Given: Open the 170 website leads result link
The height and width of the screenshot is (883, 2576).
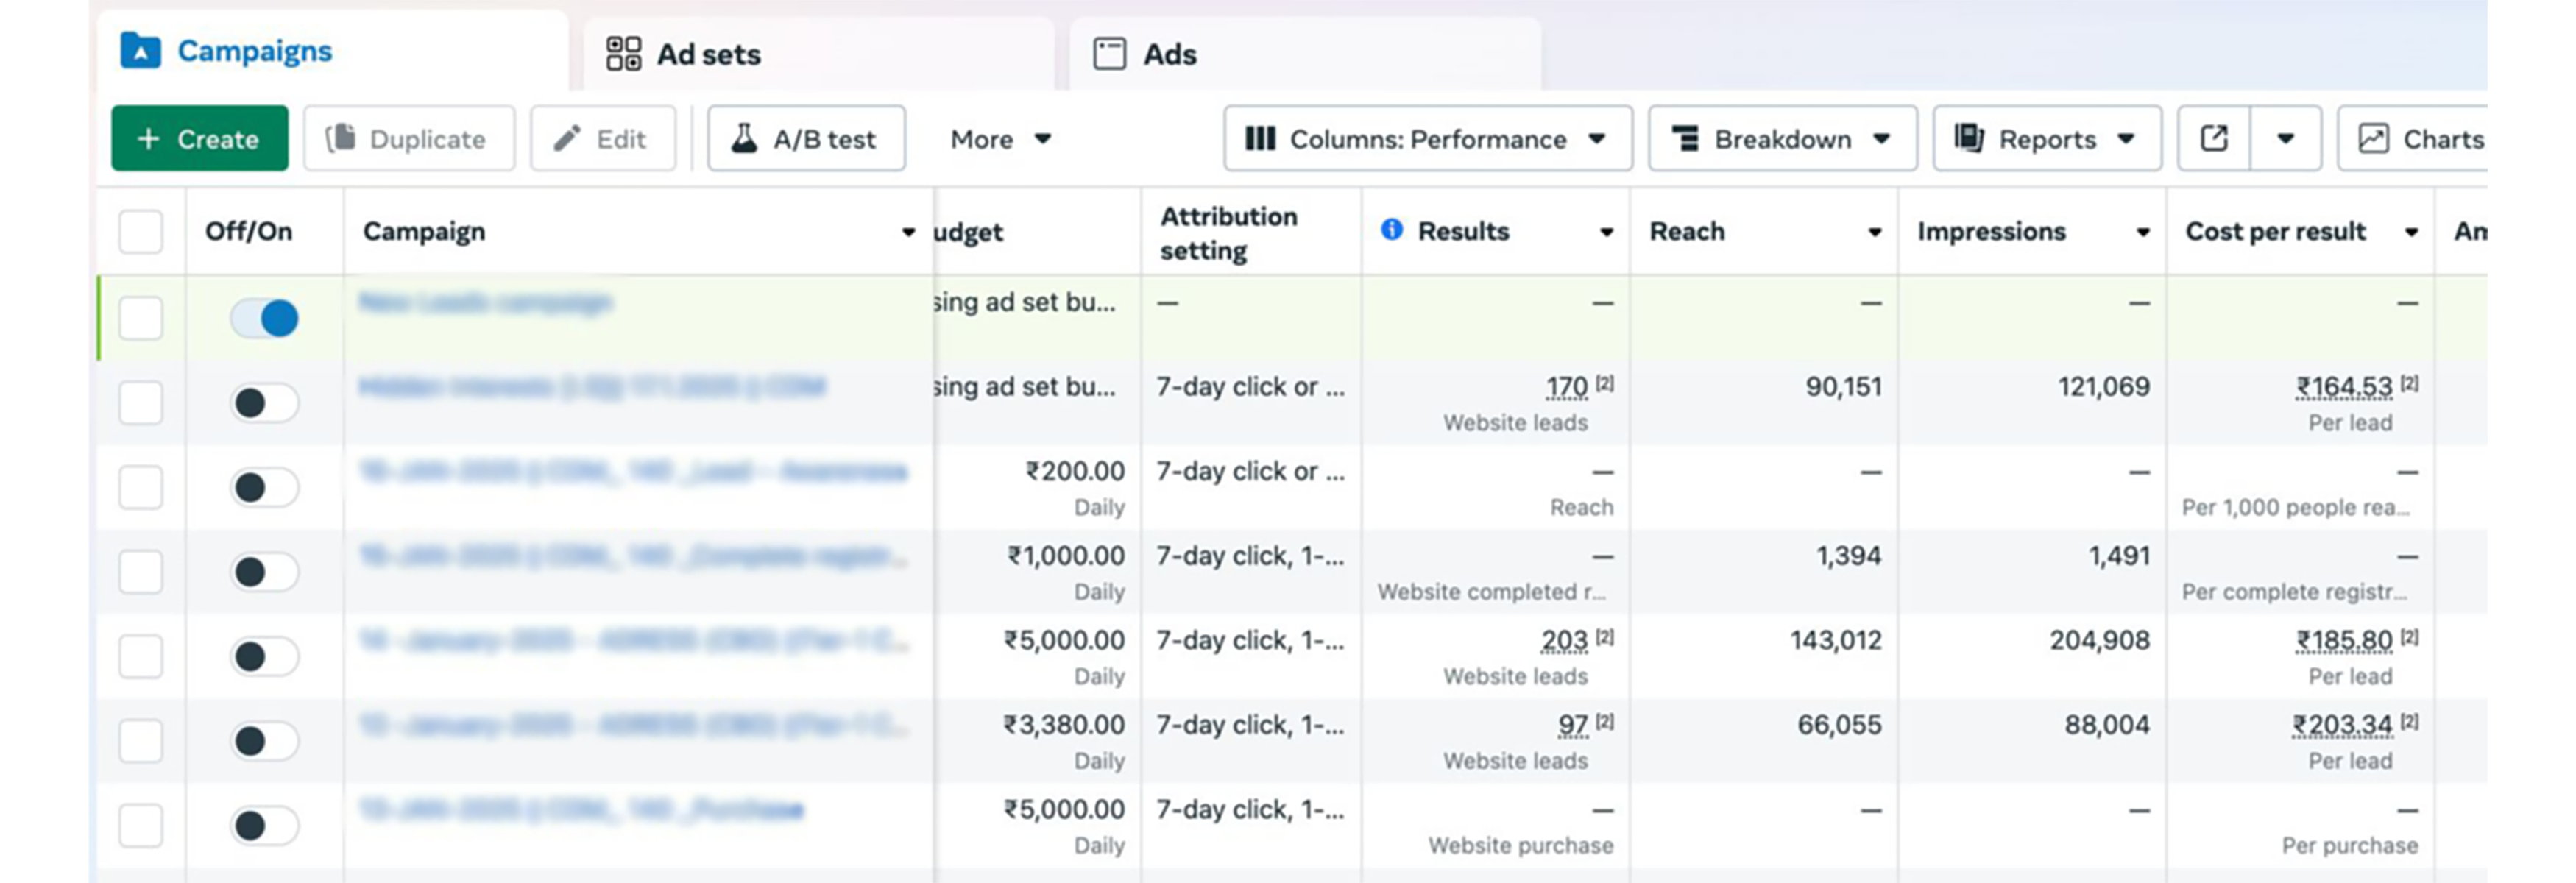Looking at the screenshot, I should click(x=1566, y=387).
